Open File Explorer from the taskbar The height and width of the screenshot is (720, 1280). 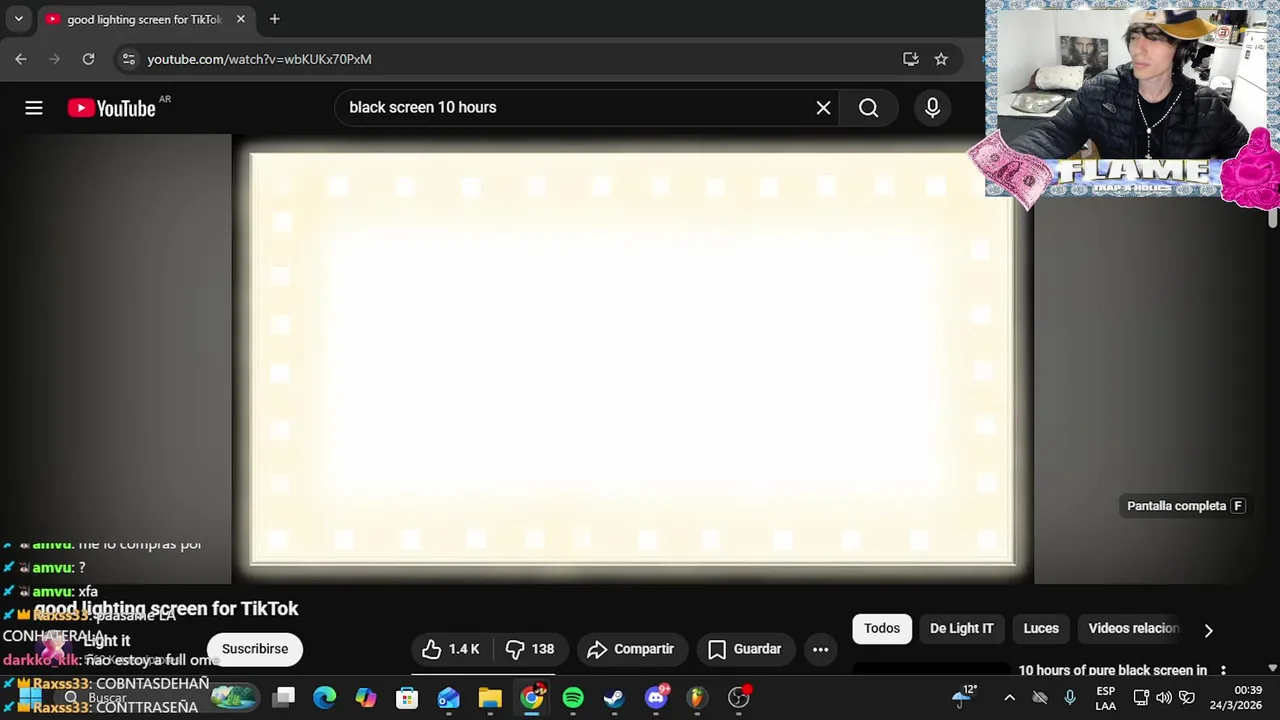(x=490, y=697)
